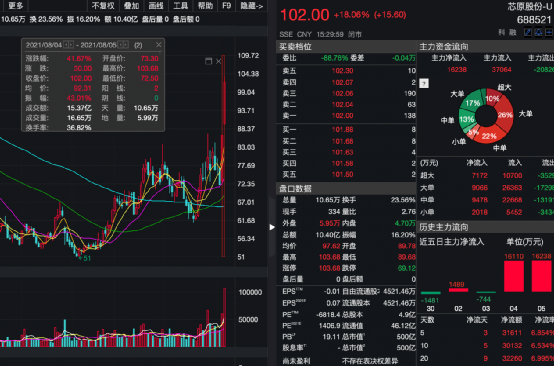554x366 pixels.
Task: Click the 卖三 price 102.06 row
Action: pyautogui.click(x=346, y=94)
